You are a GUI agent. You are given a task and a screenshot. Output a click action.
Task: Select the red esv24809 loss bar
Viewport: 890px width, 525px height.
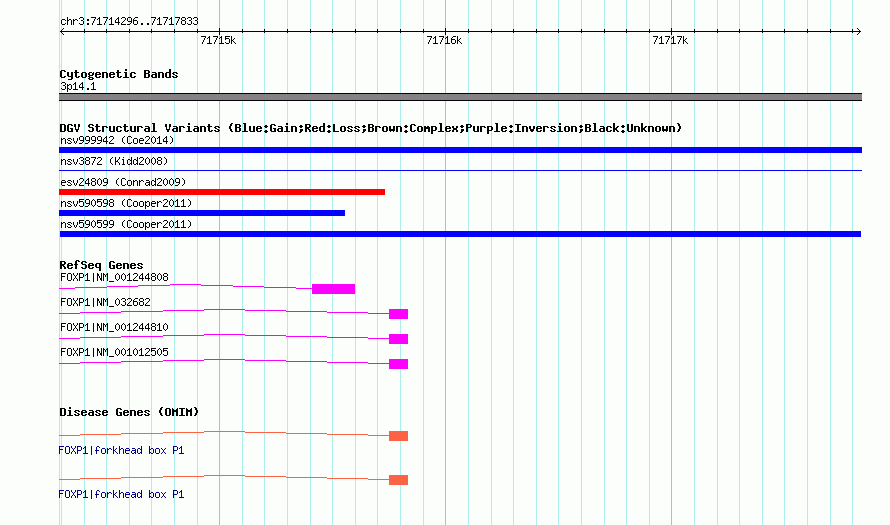(x=222, y=192)
